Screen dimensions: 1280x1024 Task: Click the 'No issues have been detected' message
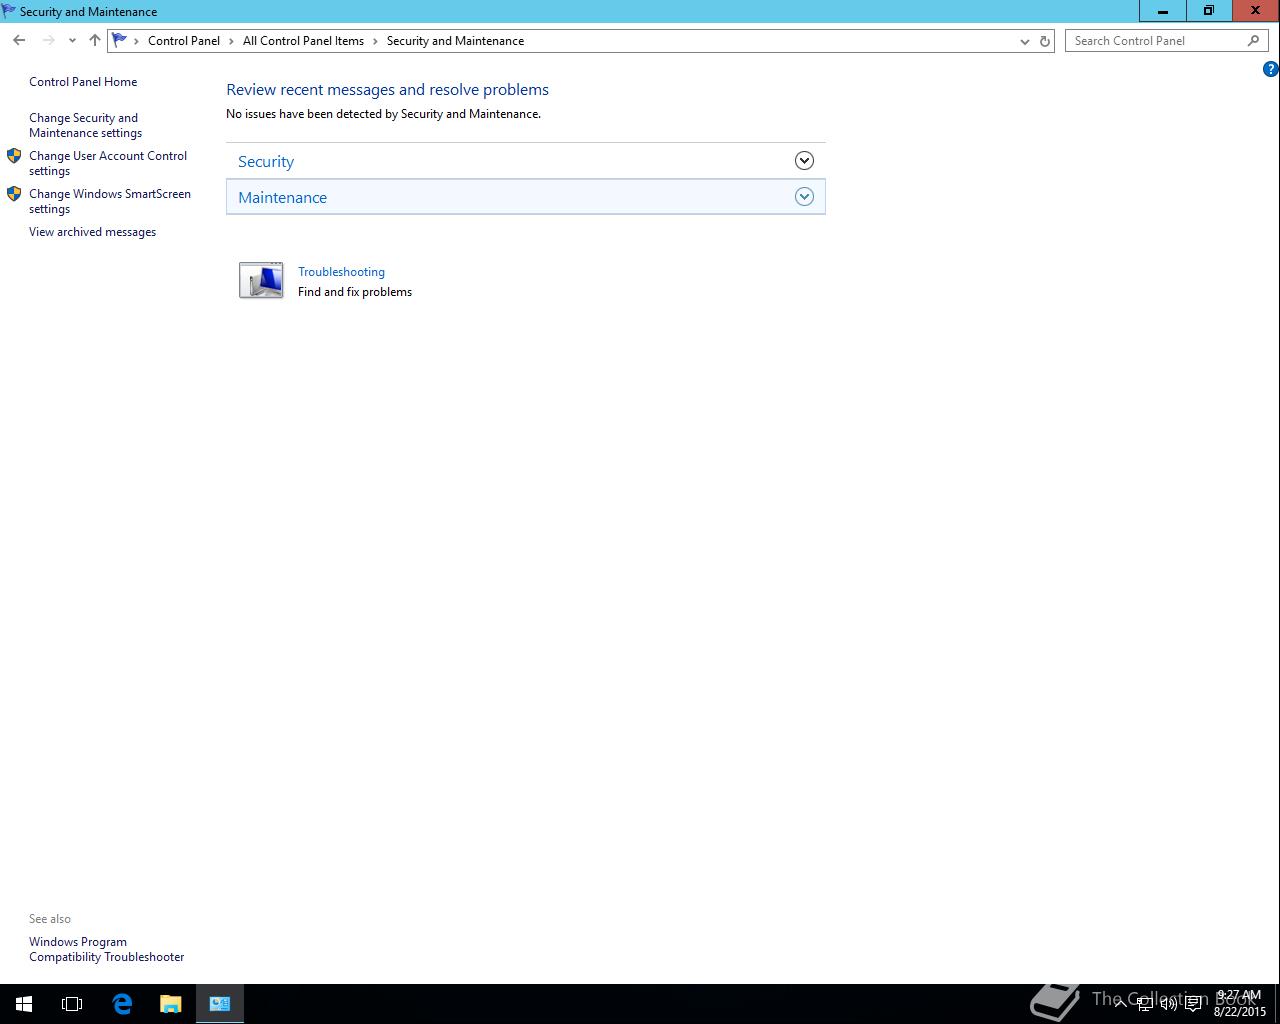point(383,114)
